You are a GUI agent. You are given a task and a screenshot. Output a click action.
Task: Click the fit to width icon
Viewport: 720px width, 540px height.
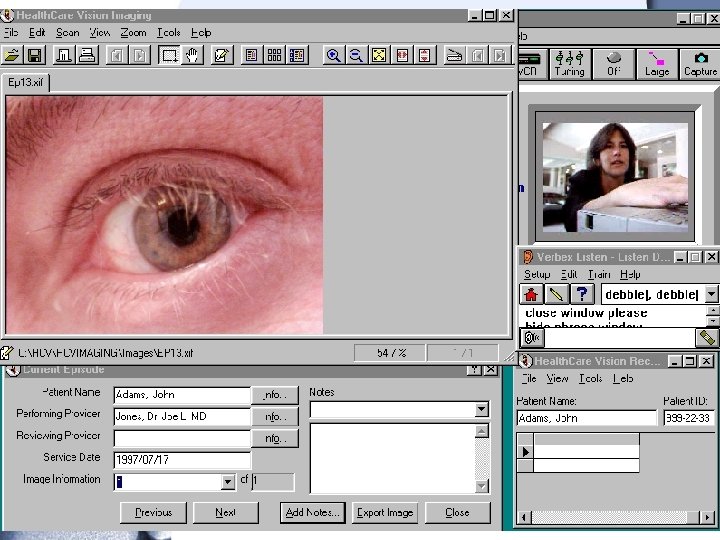(x=402, y=56)
